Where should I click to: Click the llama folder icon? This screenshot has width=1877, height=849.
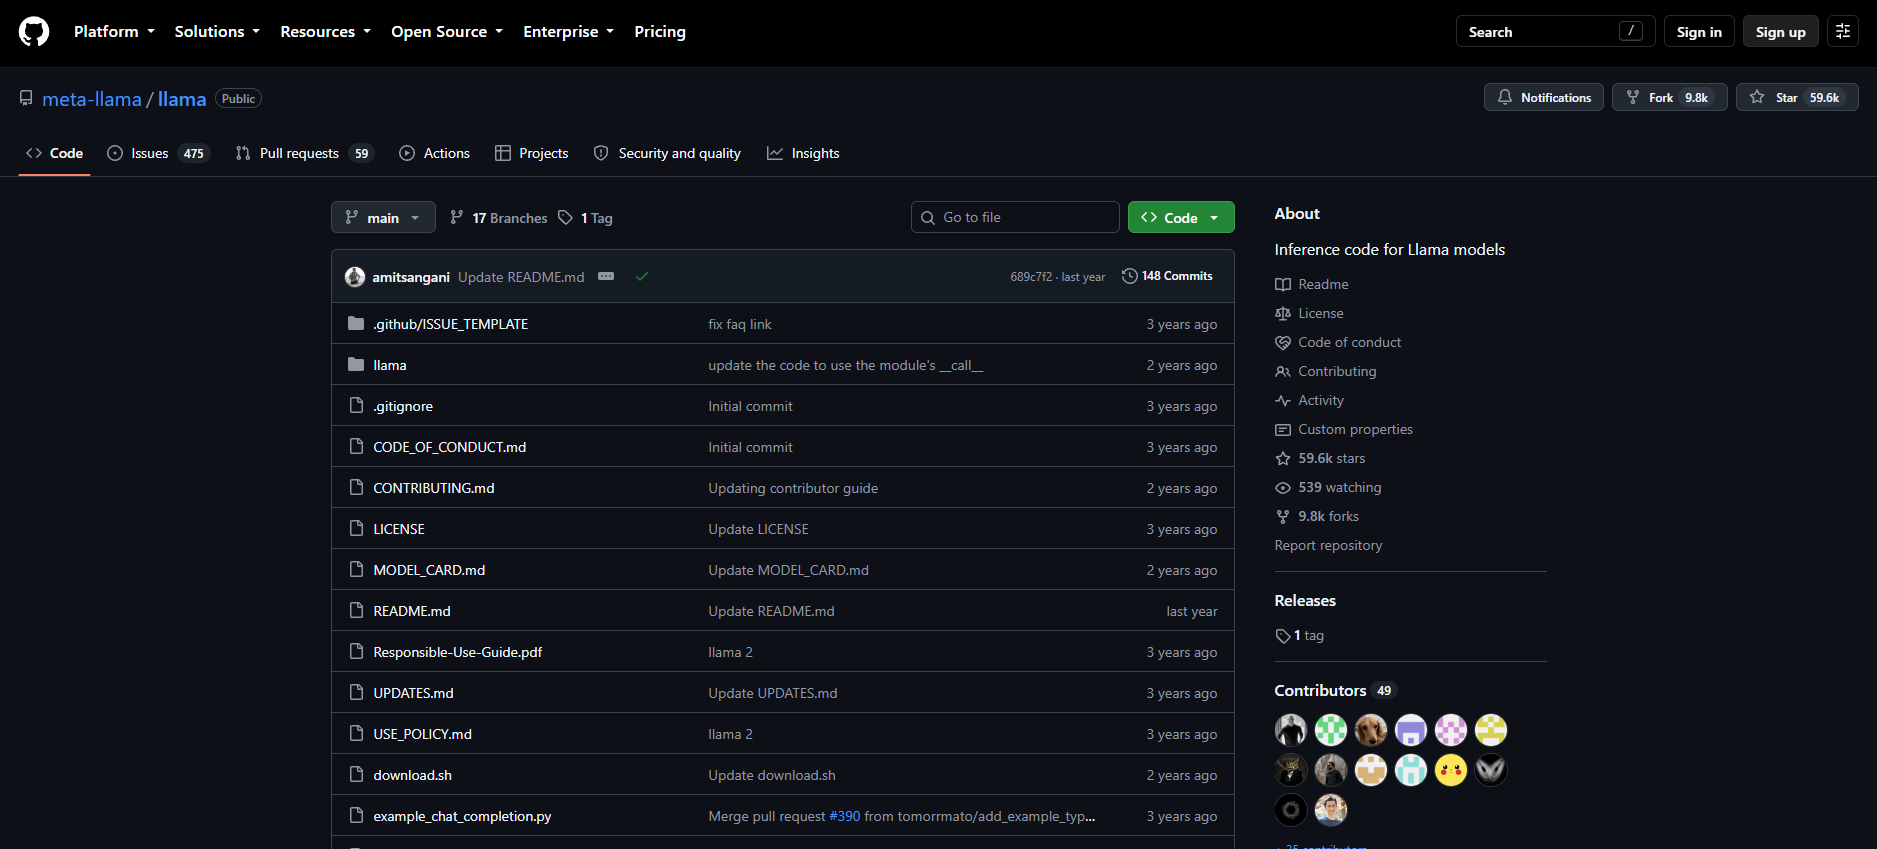pyautogui.click(x=356, y=365)
